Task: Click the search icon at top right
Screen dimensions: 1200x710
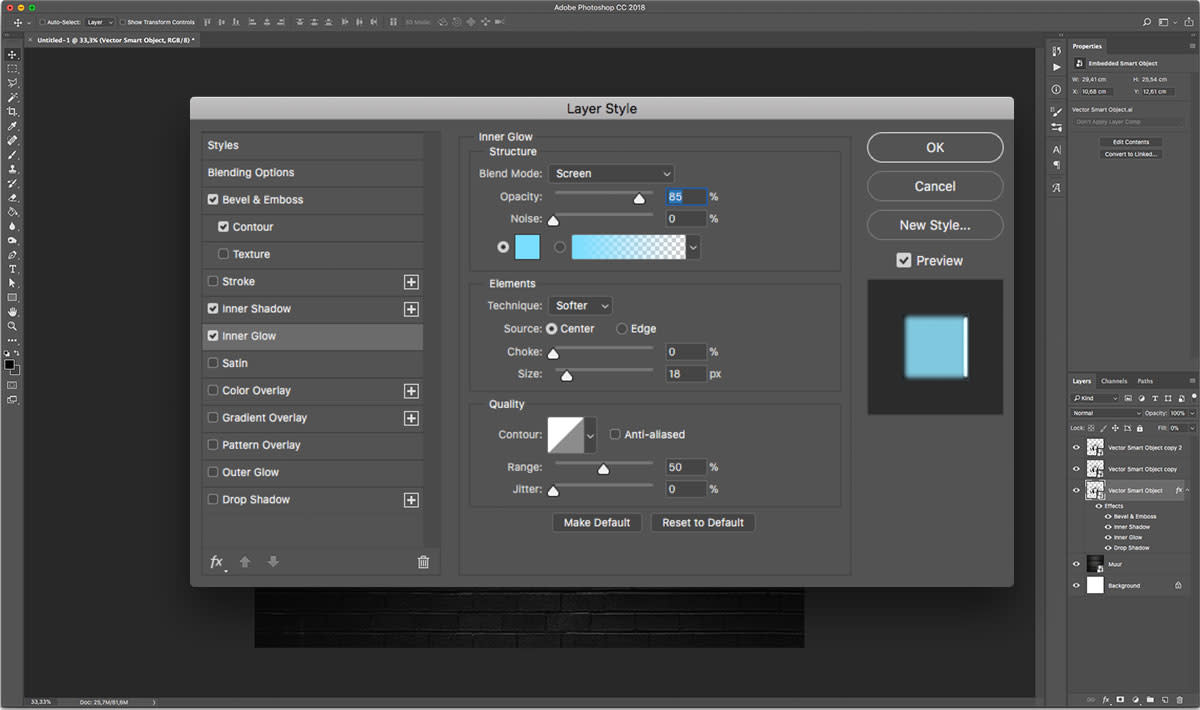Action: click(x=1146, y=22)
